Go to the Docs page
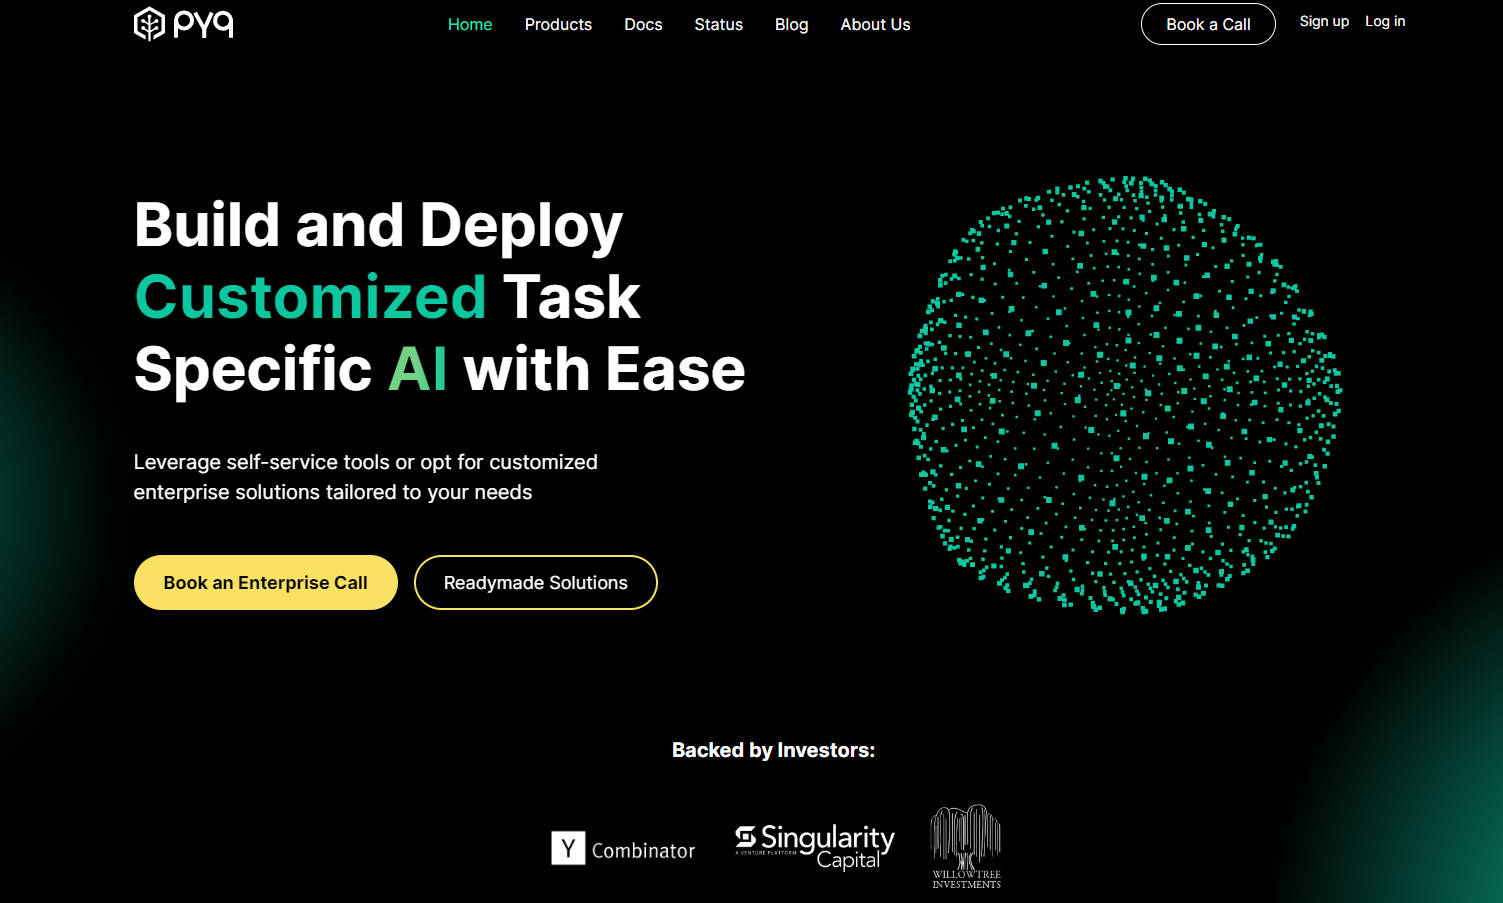This screenshot has width=1503, height=903. 643,24
